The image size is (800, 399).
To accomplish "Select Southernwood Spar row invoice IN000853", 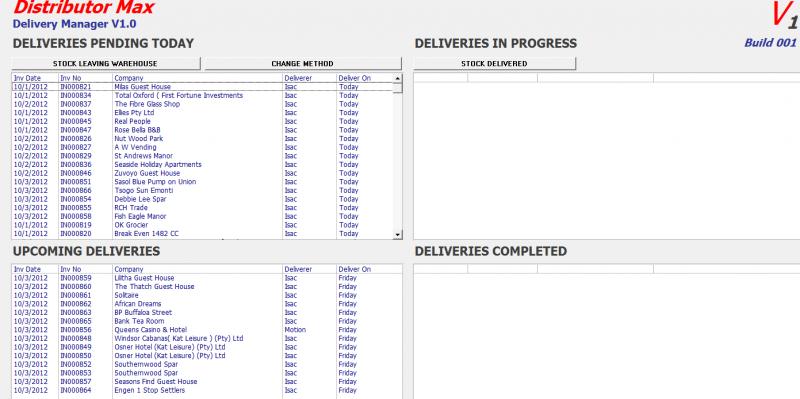I will coord(207,373).
